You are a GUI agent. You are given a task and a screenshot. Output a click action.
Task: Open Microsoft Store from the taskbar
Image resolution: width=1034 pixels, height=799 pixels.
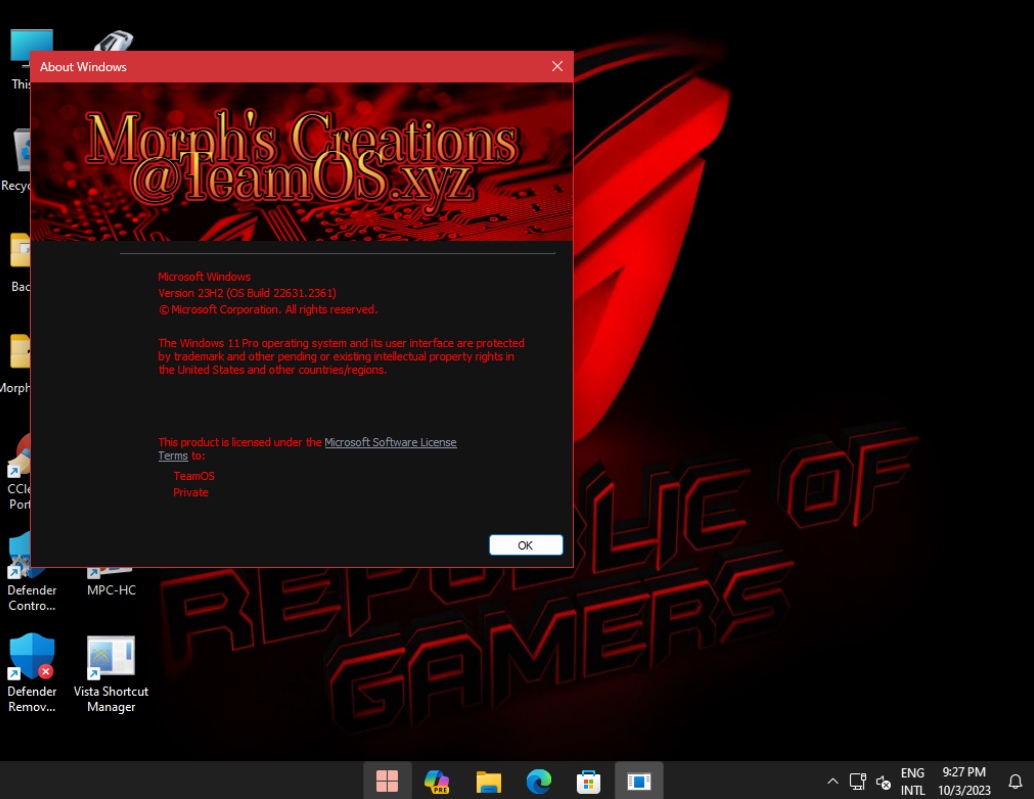589,781
